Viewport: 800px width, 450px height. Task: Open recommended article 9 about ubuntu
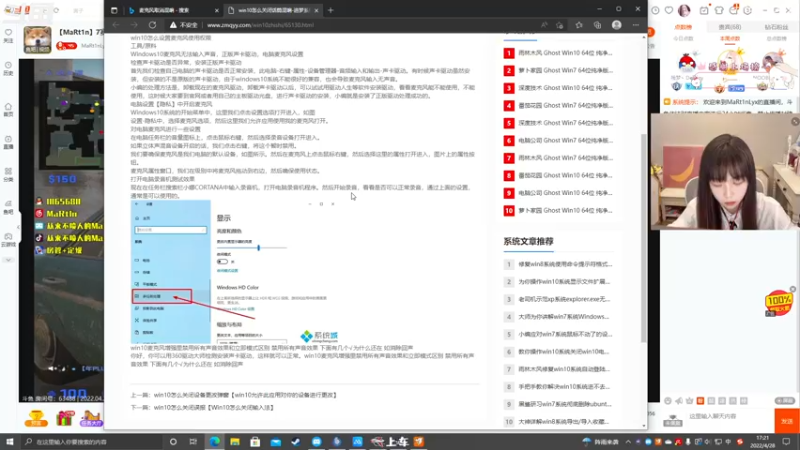tap(565, 404)
